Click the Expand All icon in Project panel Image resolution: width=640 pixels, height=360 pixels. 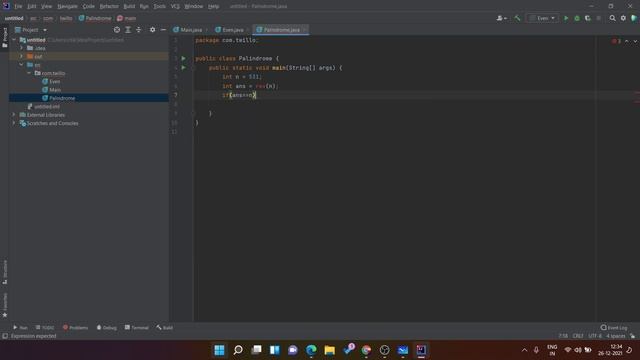coord(128,30)
